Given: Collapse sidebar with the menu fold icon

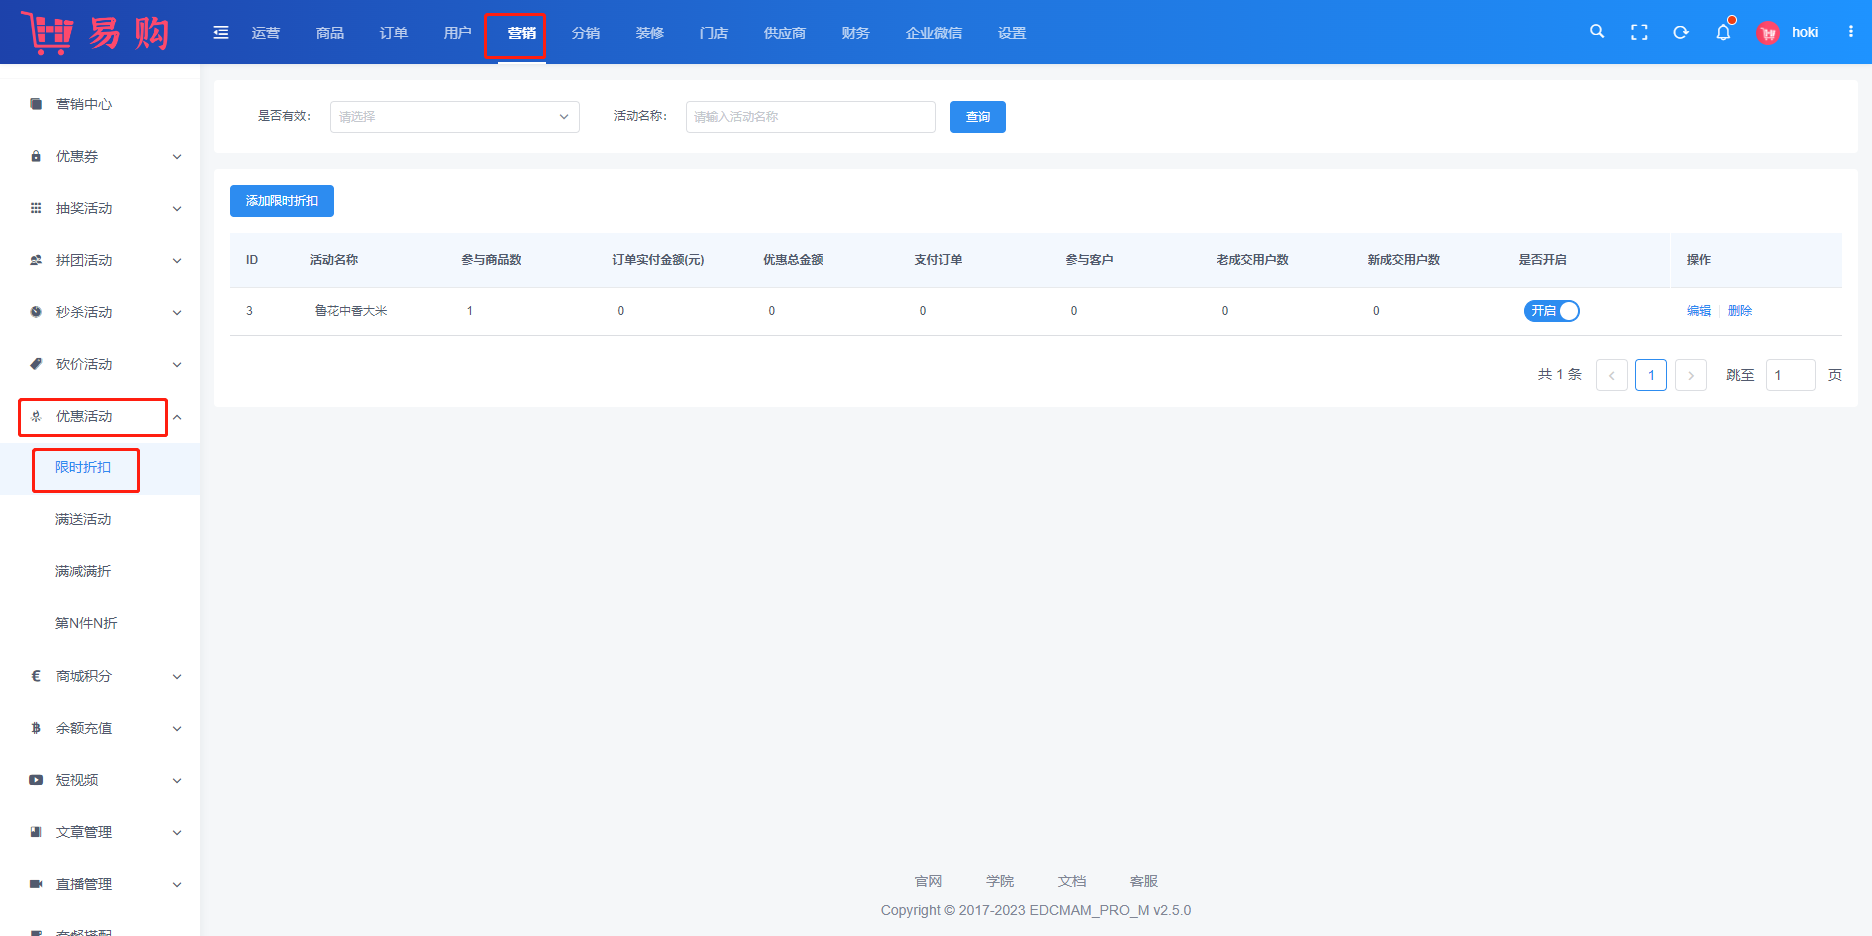Looking at the screenshot, I should tap(221, 33).
